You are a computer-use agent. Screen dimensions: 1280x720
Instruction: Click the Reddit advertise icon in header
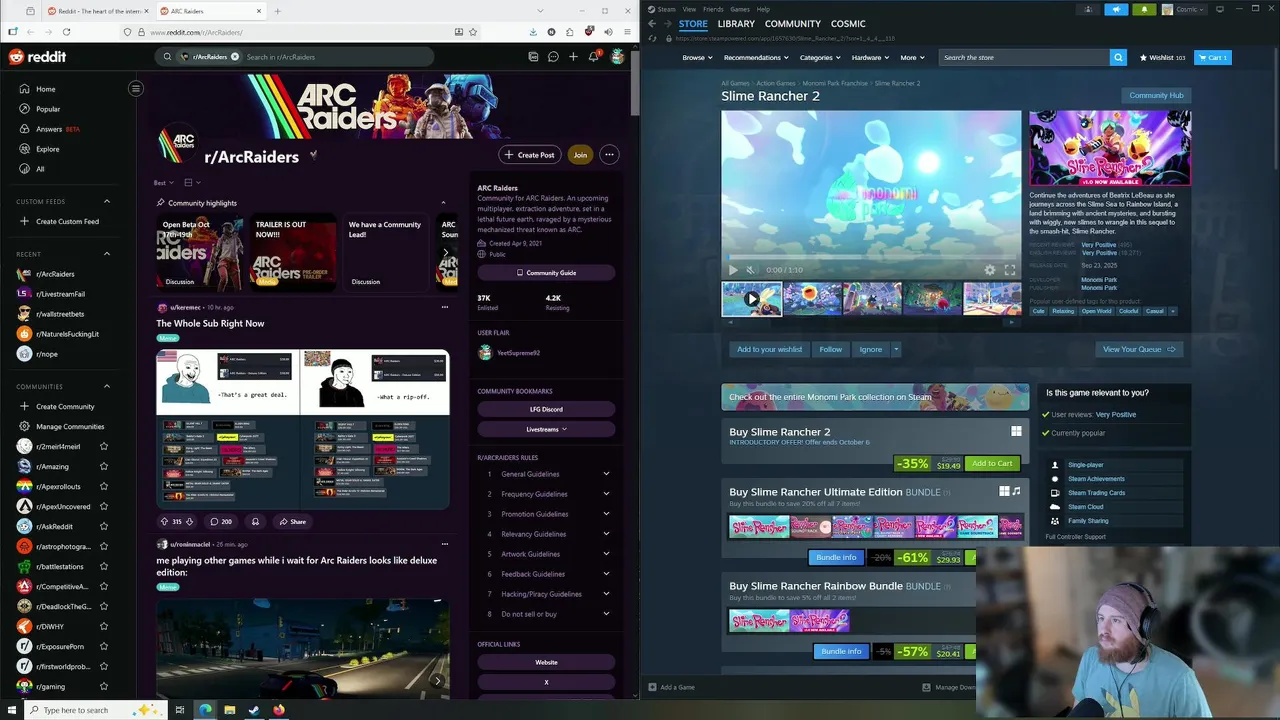[533, 57]
